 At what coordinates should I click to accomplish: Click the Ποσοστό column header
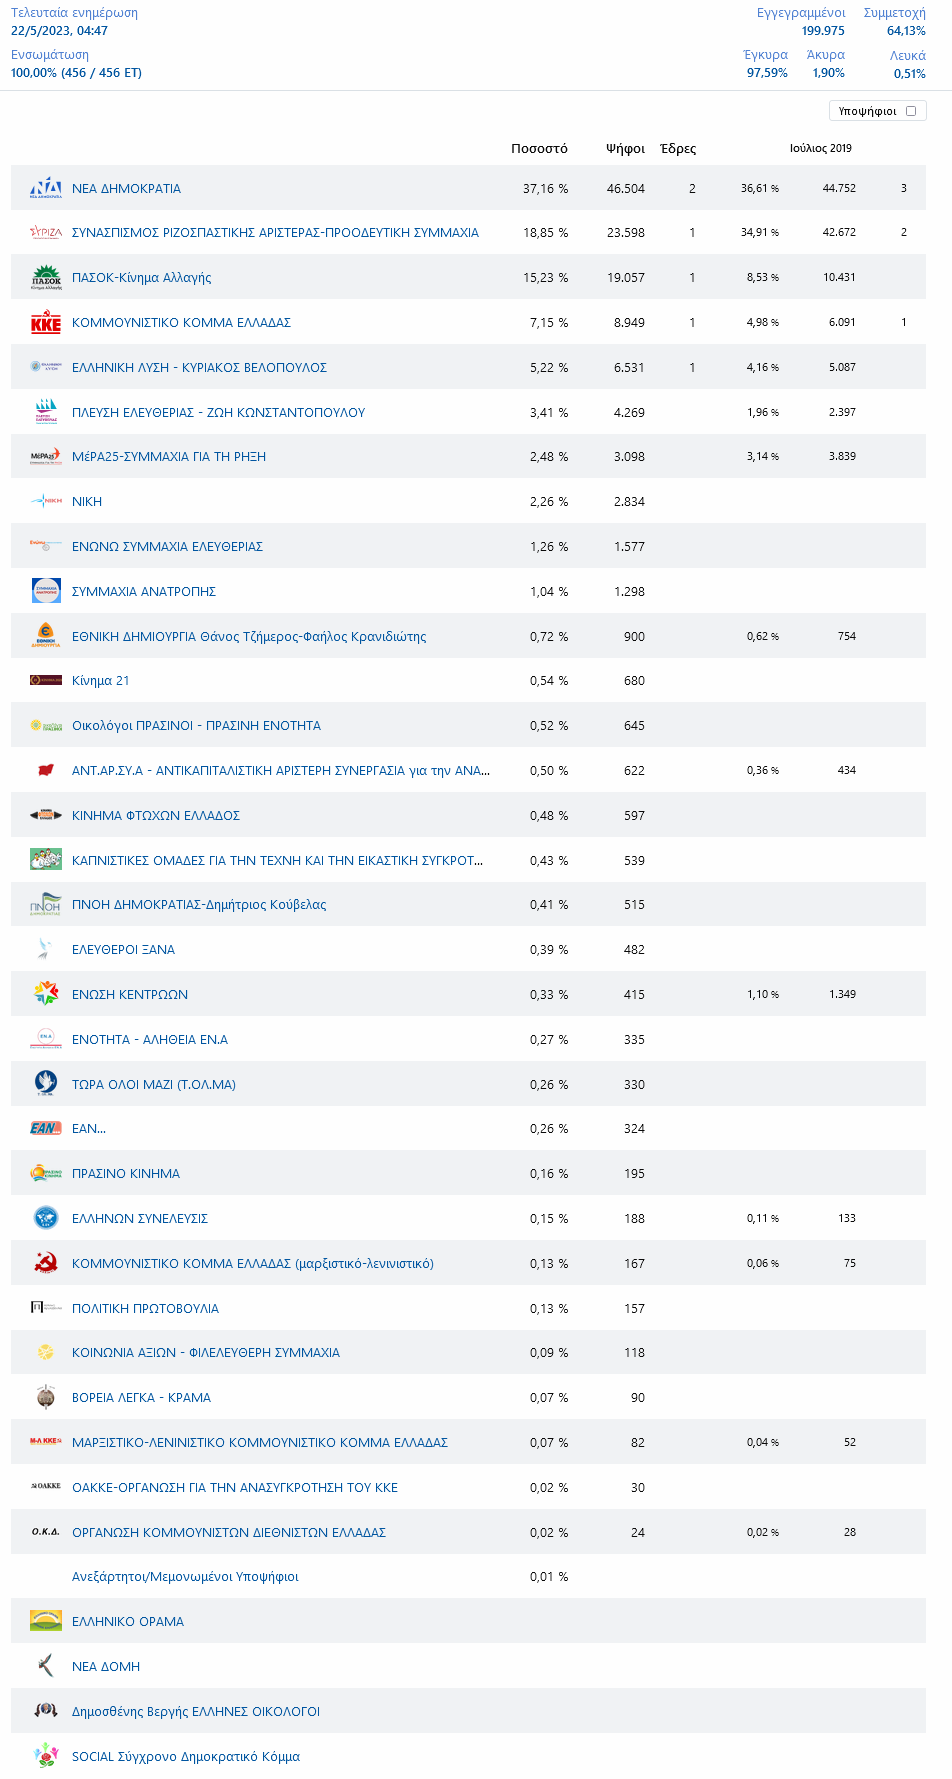pos(539,149)
